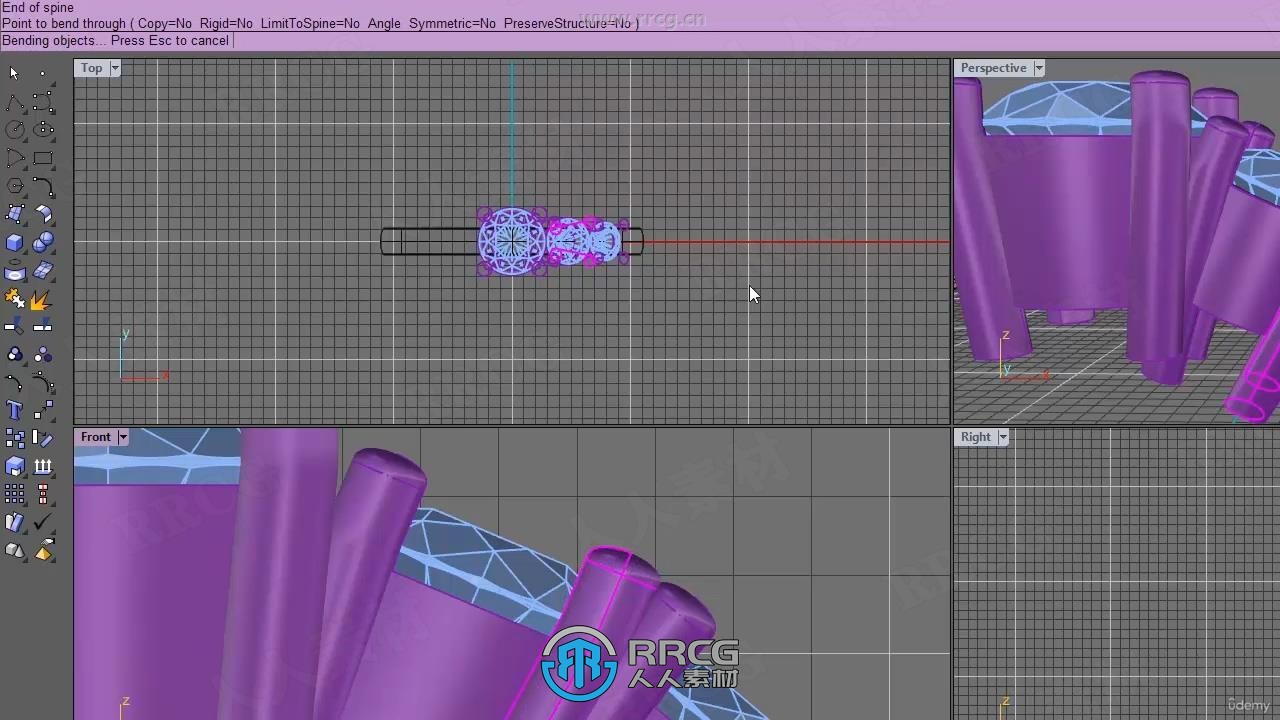
Task: Select the single Point tool
Action: click(43, 73)
